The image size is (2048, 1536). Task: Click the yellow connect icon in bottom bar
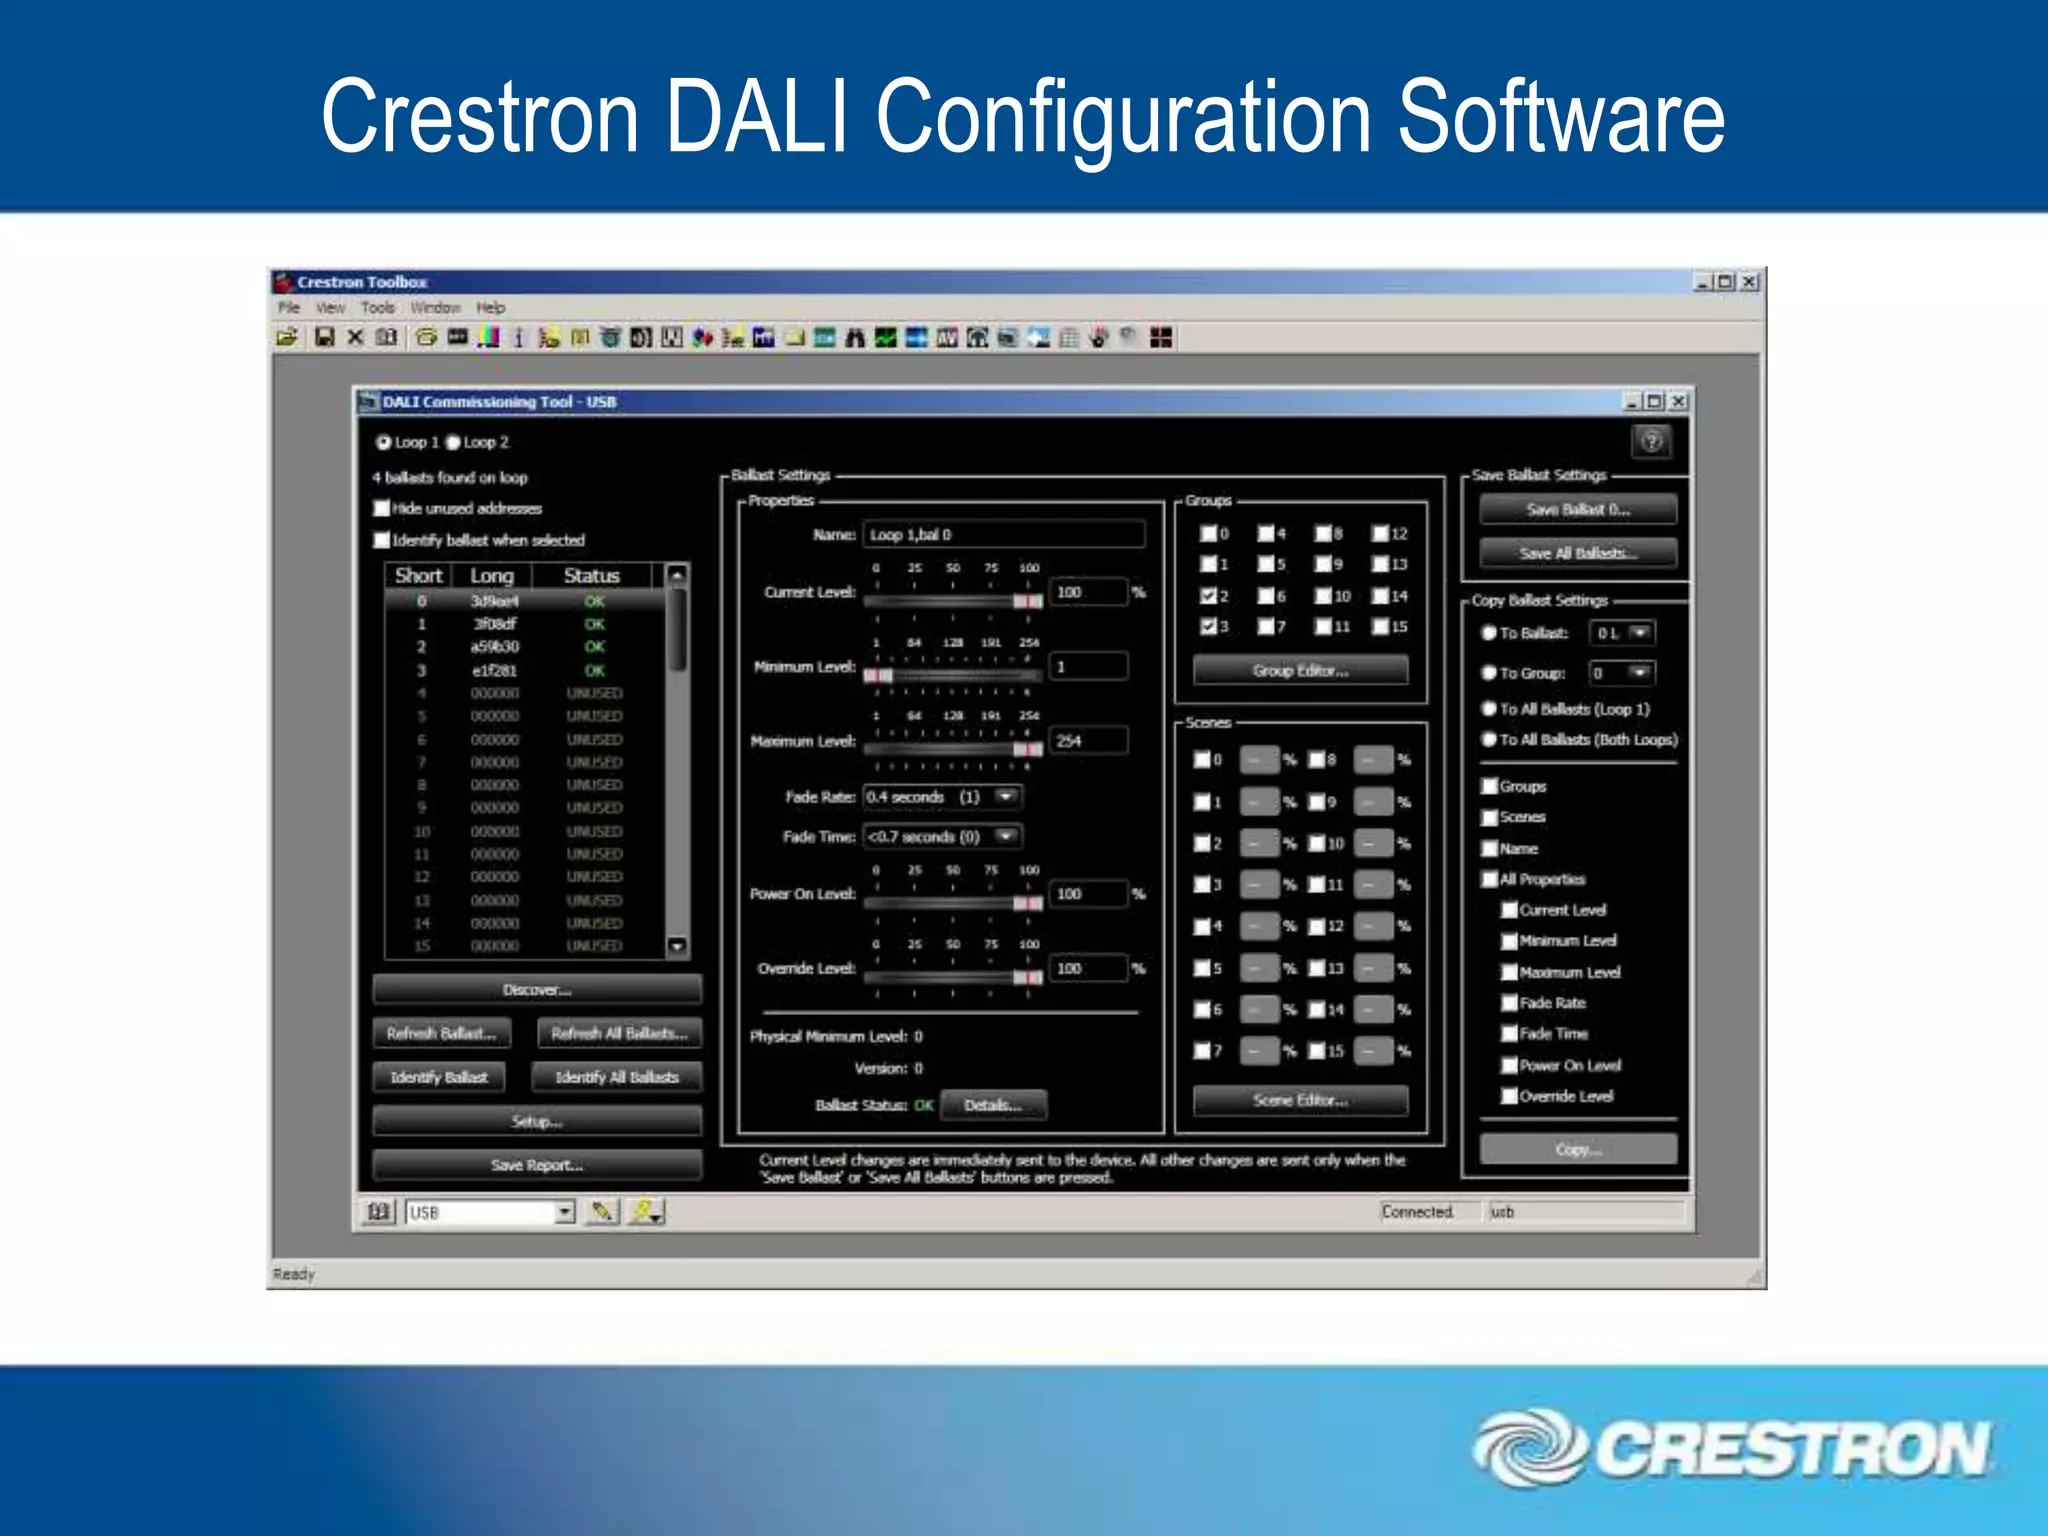point(646,1212)
